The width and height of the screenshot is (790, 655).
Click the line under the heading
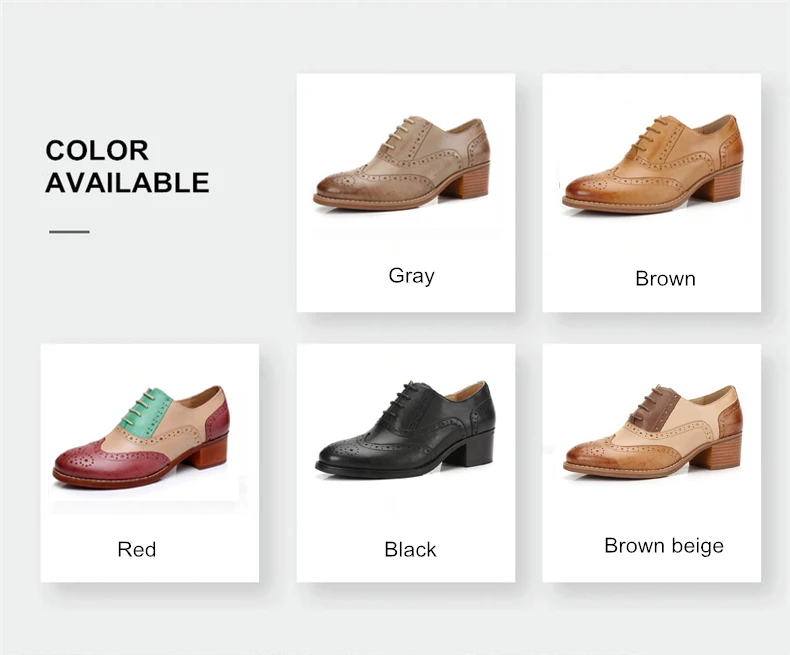pyautogui.click(x=70, y=232)
